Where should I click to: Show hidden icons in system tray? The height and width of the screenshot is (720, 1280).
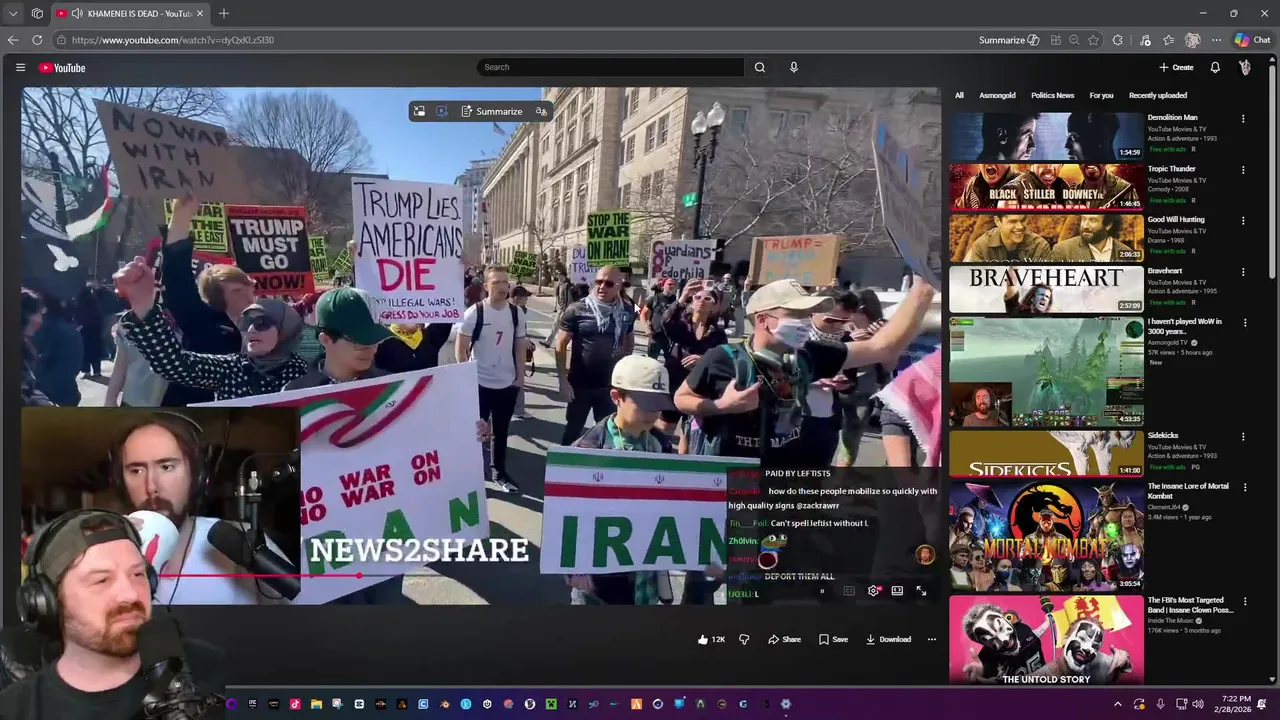point(1117,704)
